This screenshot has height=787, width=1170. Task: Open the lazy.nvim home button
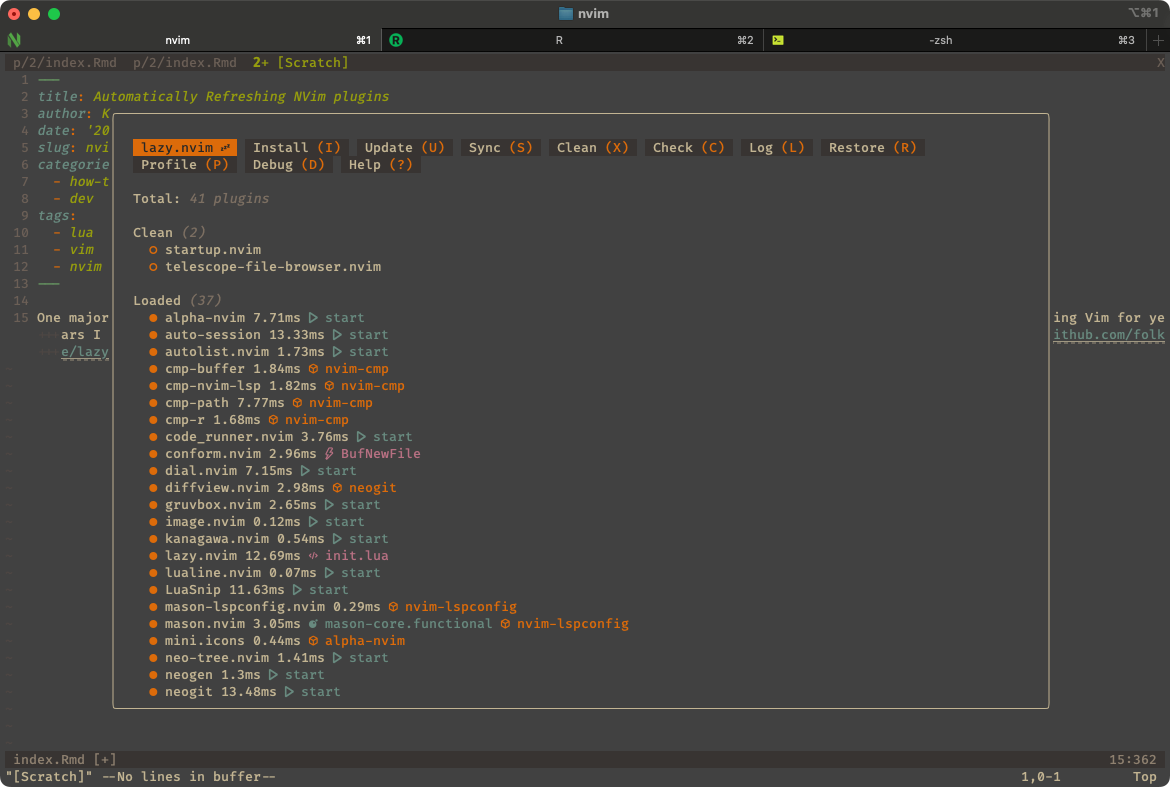point(185,148)
